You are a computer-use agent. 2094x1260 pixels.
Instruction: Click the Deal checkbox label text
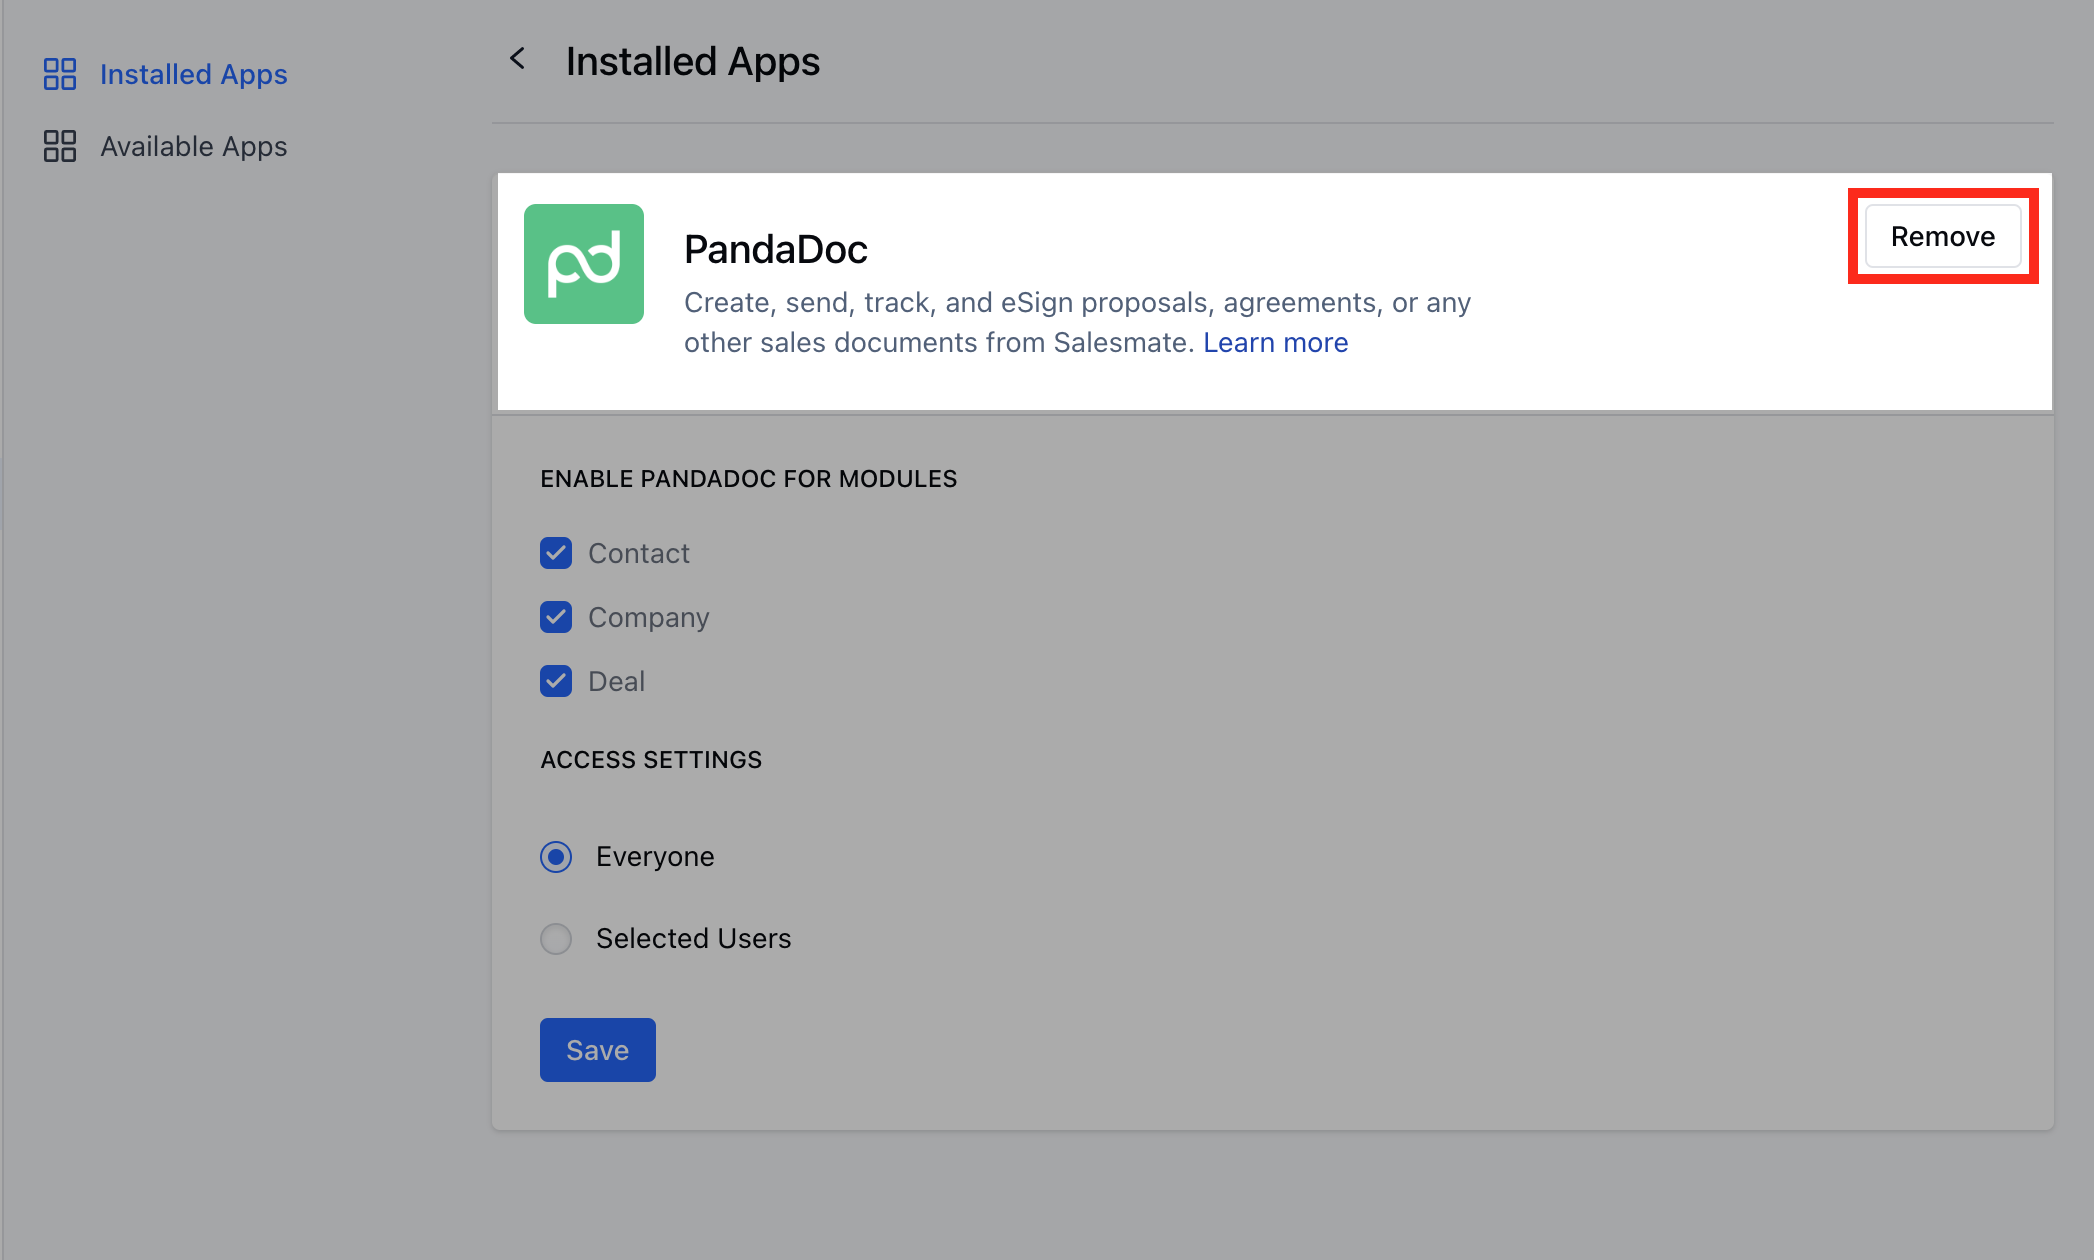[617, 681]
